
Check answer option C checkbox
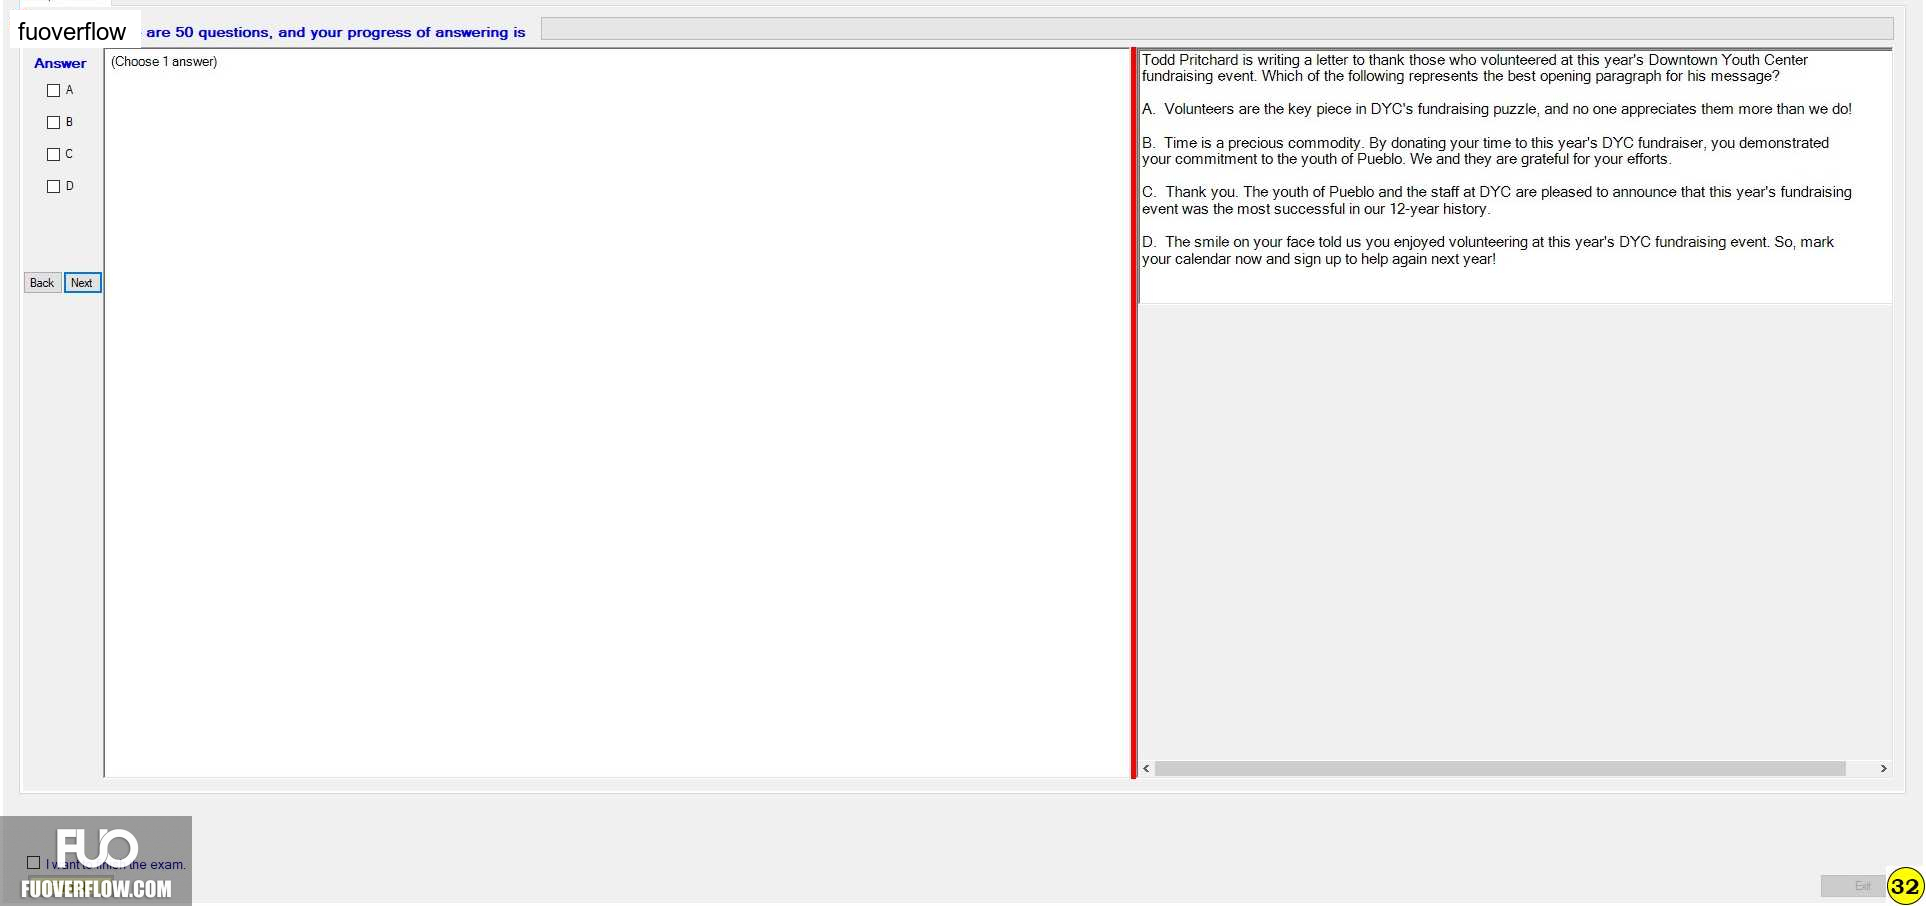54,155
